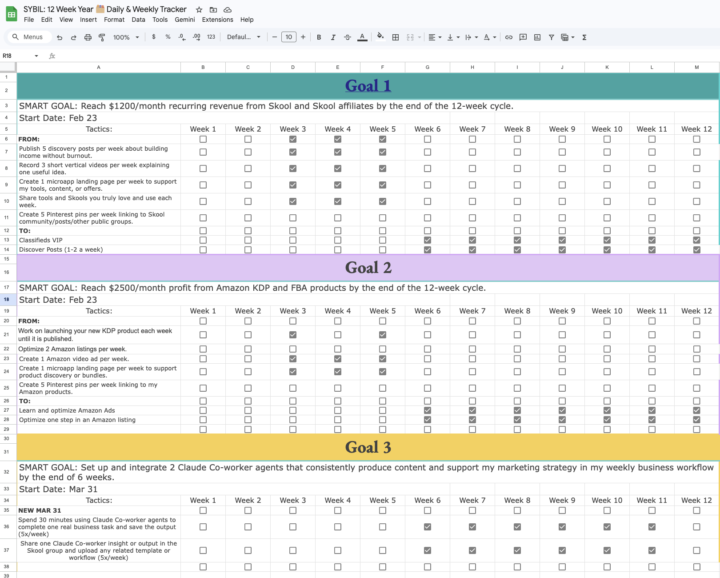This screenshot has width=720, height=578.
Task: Open the borders tool
Action: point(395,37)
